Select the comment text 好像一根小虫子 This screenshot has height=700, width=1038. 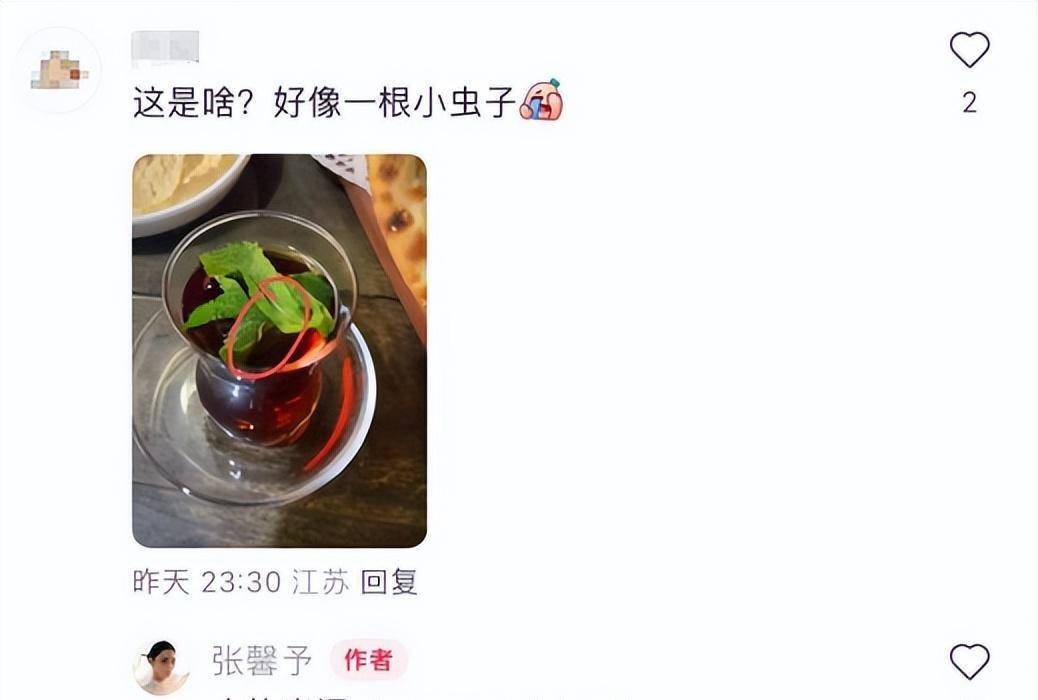click(395, 103)
